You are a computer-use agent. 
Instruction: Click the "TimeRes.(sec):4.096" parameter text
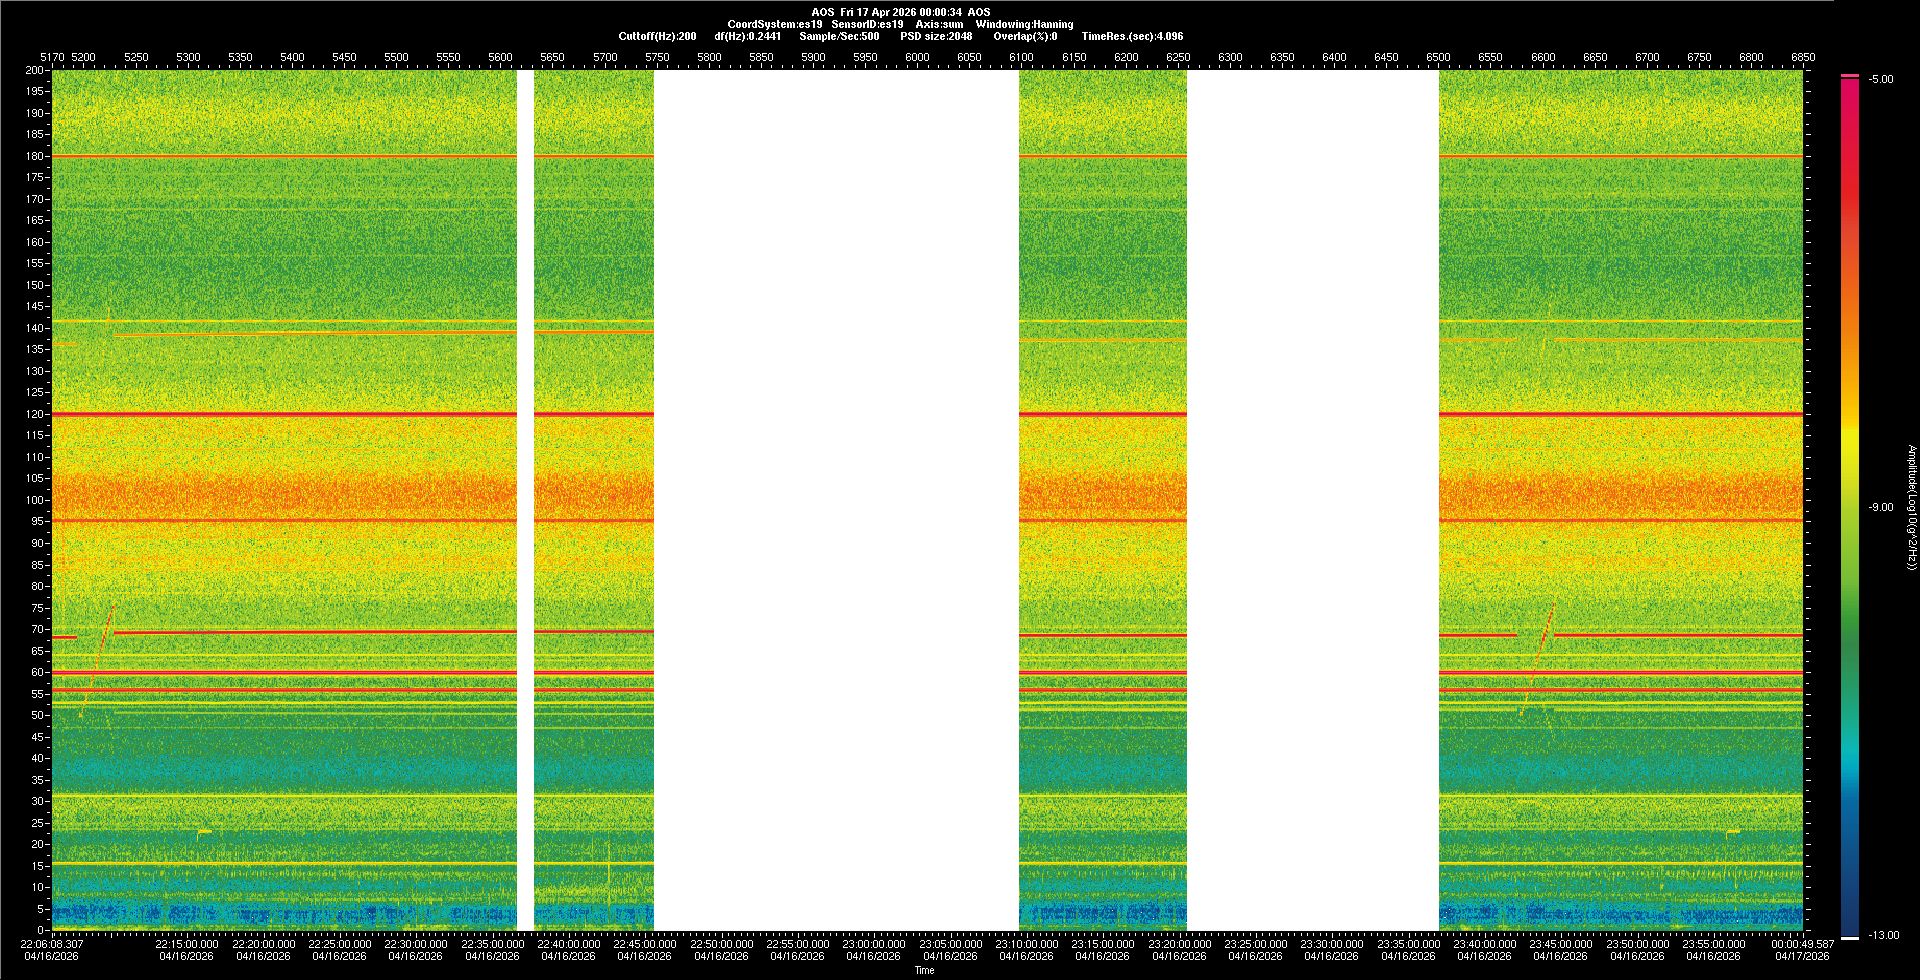(1133, 36)
